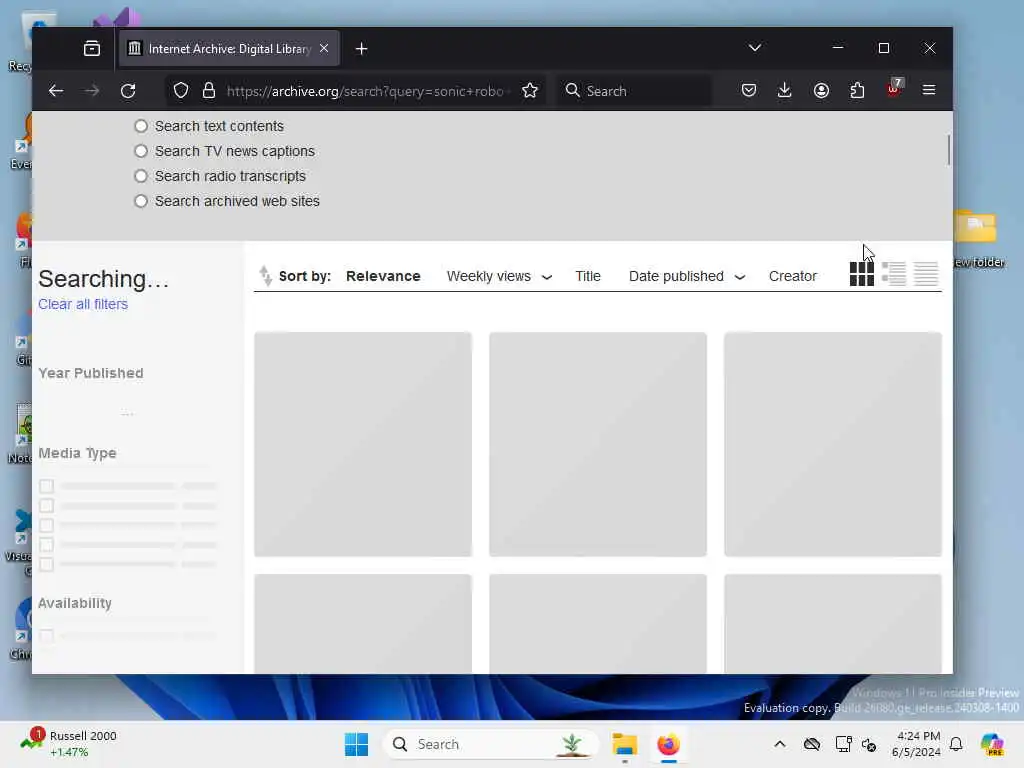Image resolution: width=1024 pixels, height=768 pixels.
Task: Open the uBlock Origin extension icon
Action: [x=893, y=89]
